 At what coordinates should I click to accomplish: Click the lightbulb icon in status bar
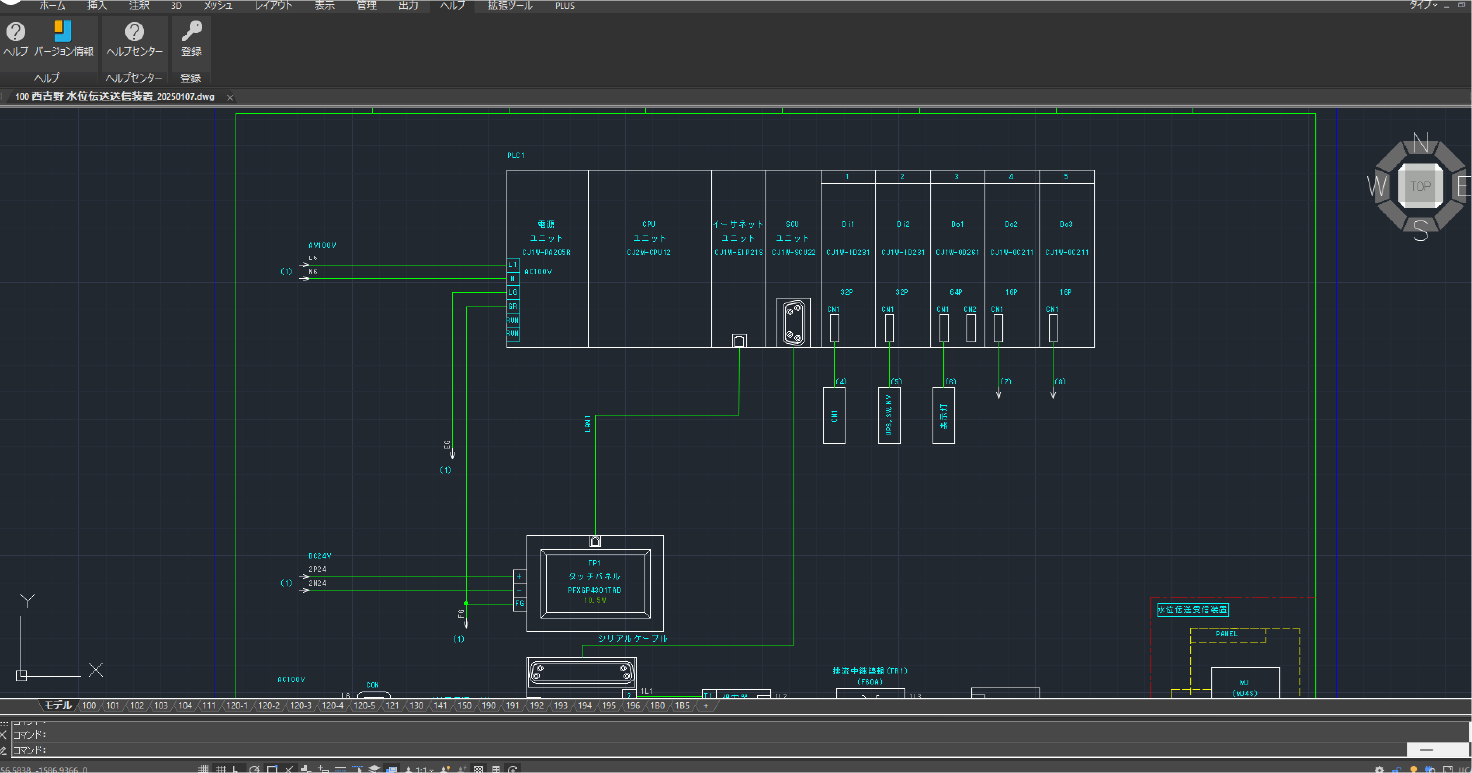(1413, 769)
